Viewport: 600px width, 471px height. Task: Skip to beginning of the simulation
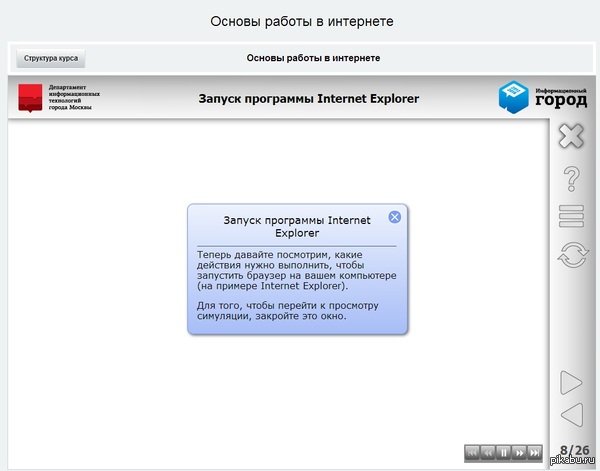coord(473,452)
